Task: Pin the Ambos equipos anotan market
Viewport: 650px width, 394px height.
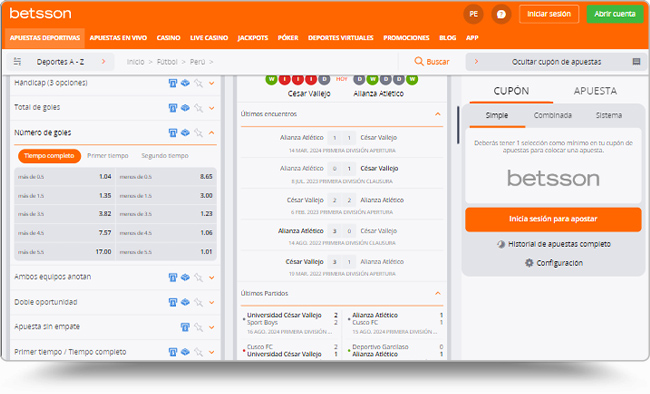Action: 199,277
